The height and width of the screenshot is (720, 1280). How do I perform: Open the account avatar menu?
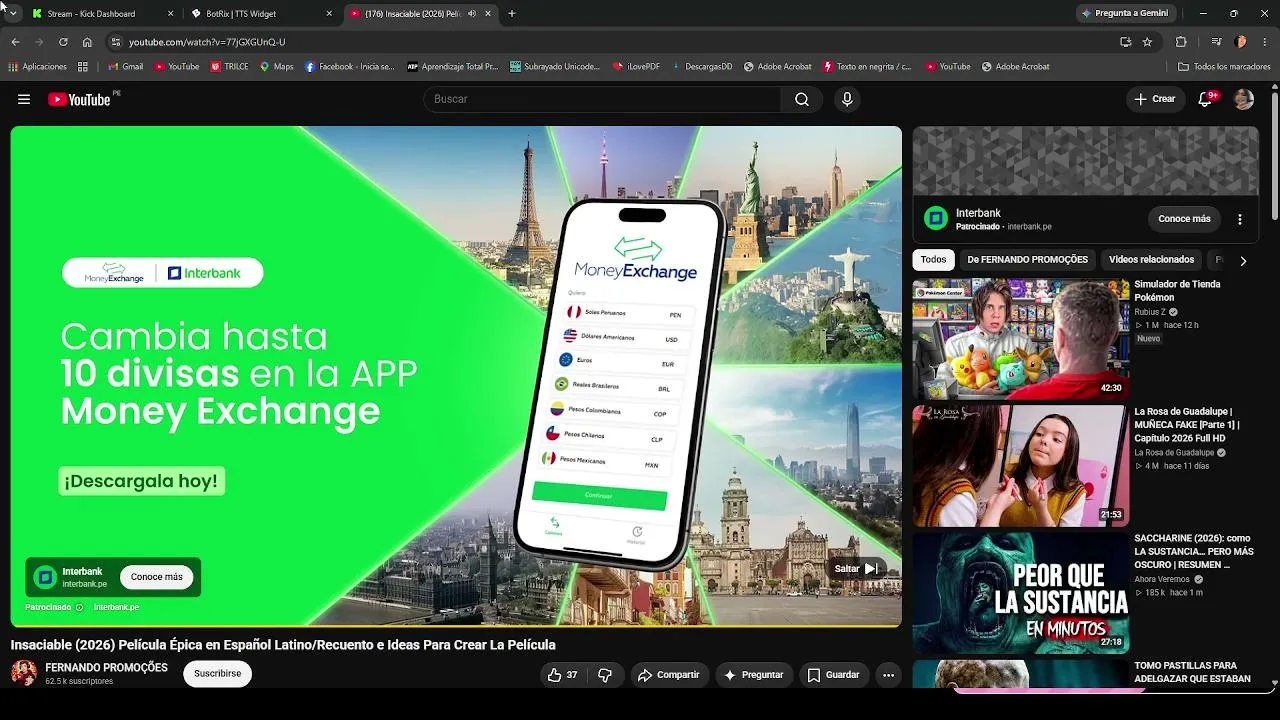[1243, 99]
